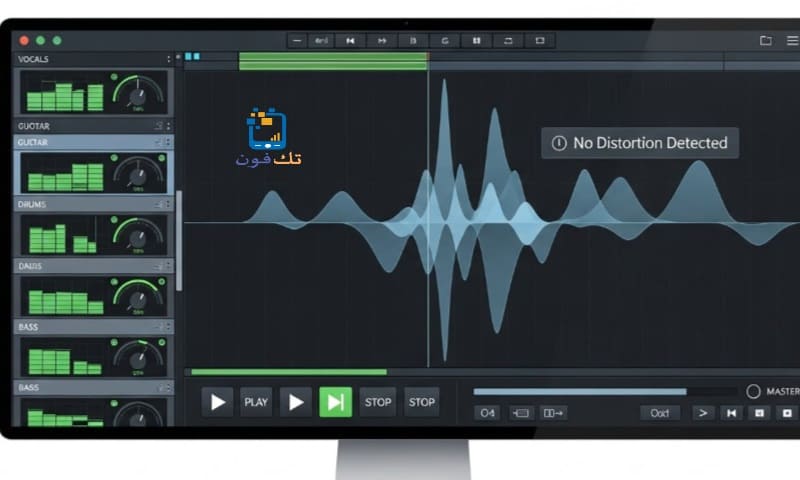Image resolution: width=800 pixels, height=480 pixels.
Task: Click the G loop icon in top toolbar
Action: click(x=445, y=41)
